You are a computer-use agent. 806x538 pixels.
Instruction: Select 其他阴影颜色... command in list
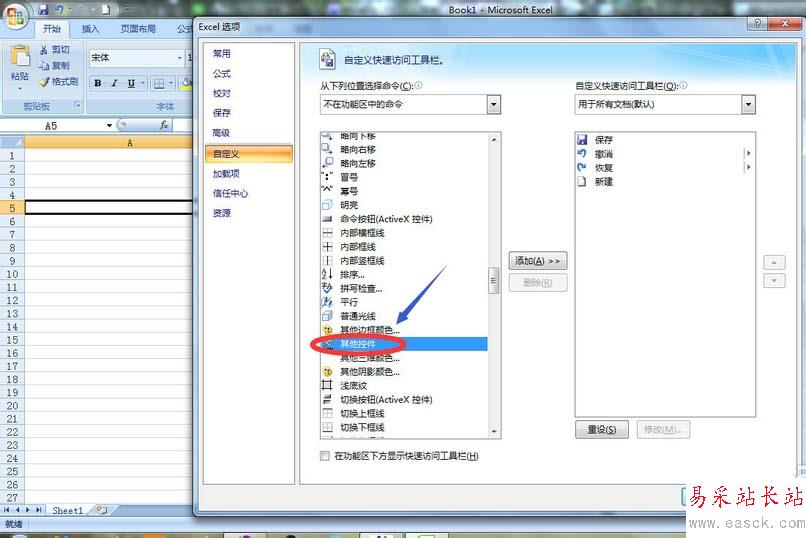coord(404,372)
